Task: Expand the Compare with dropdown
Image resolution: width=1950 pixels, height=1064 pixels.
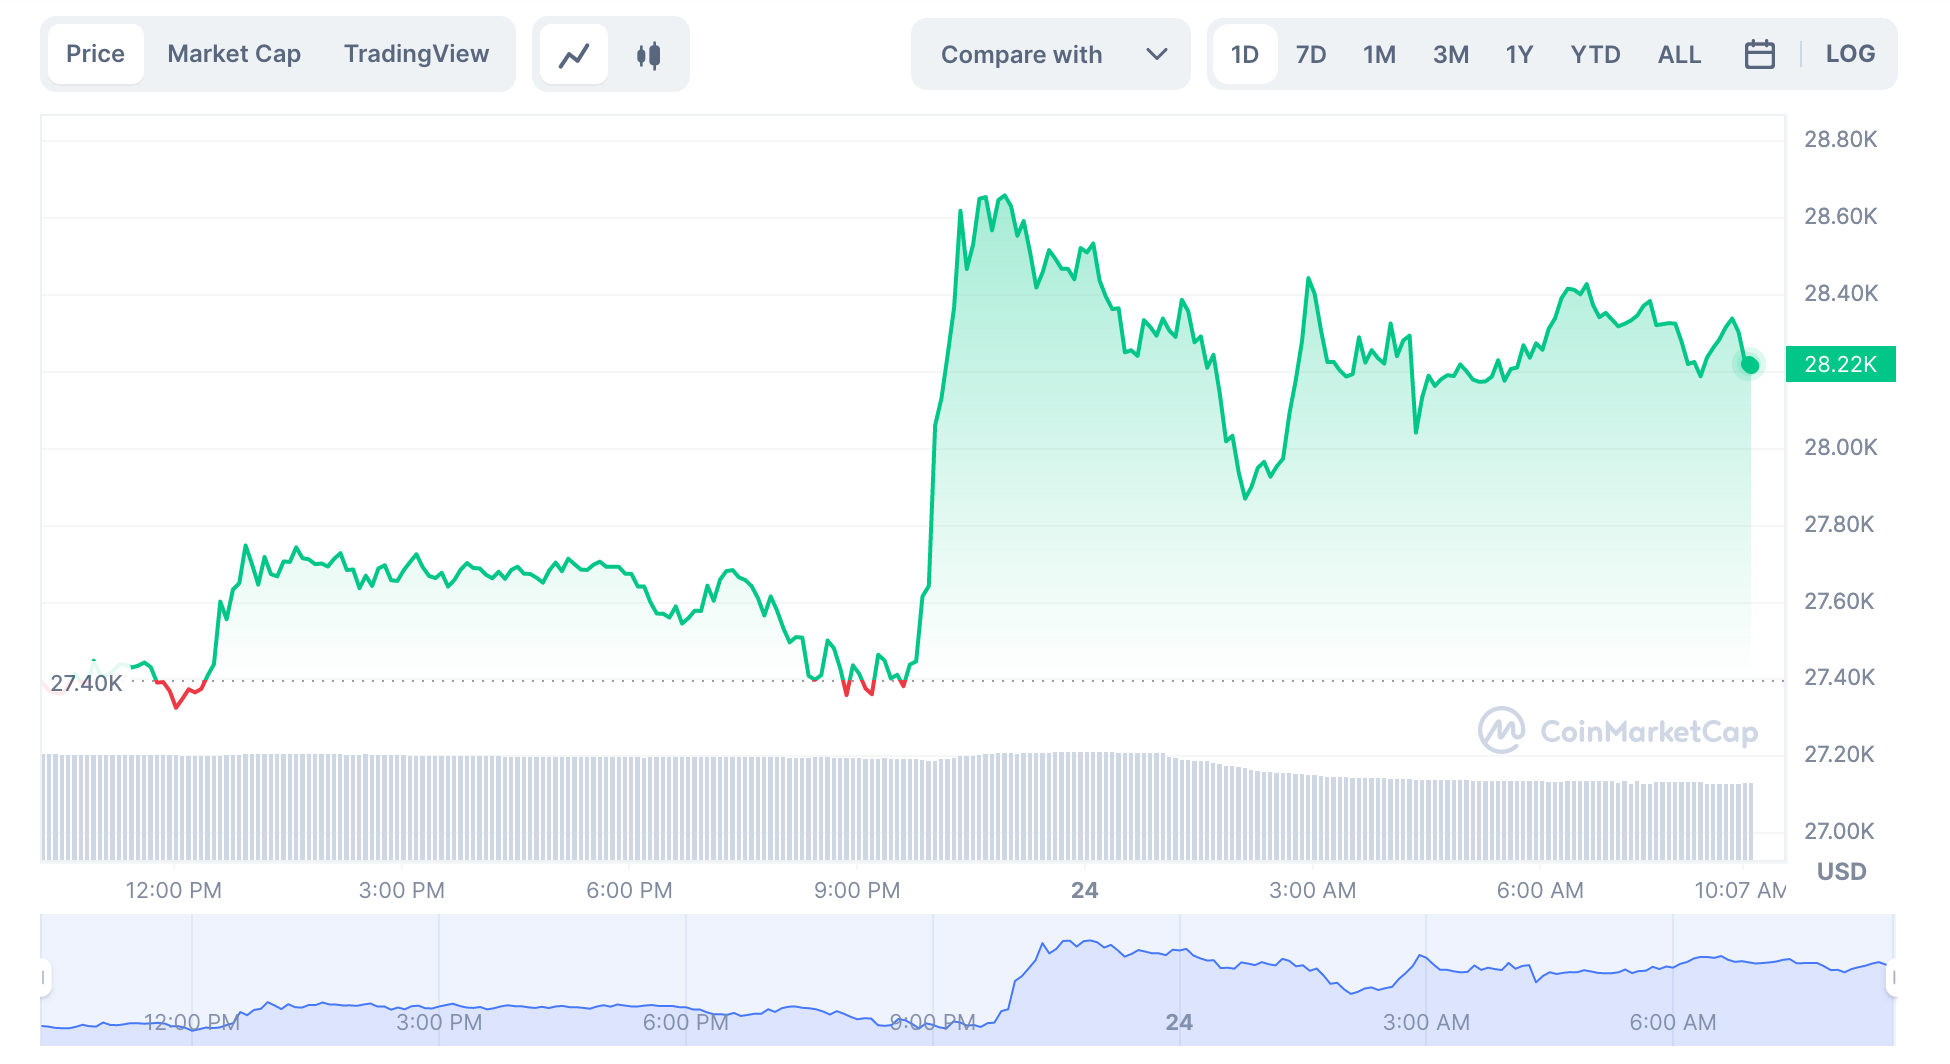Action: pyautogui.click(x=1051, y=54)
